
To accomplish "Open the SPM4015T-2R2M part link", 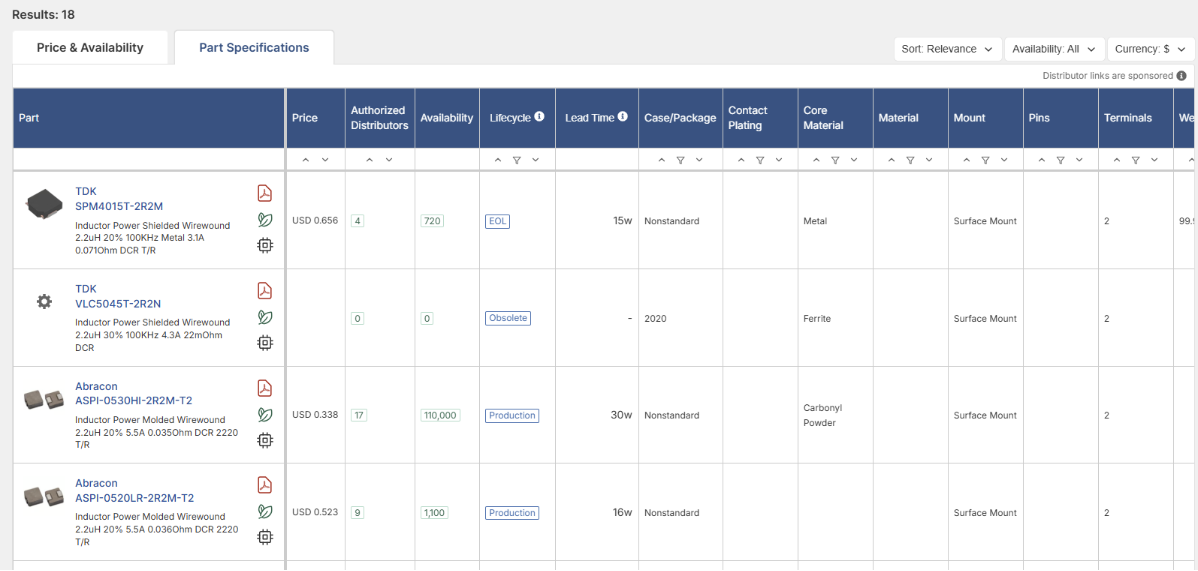I will (x=119, y=206).
